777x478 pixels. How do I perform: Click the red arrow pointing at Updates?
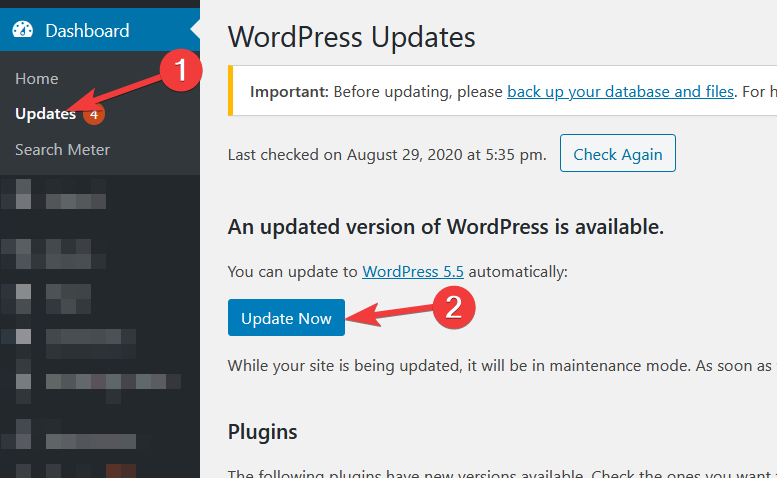(x=114, y=93)
